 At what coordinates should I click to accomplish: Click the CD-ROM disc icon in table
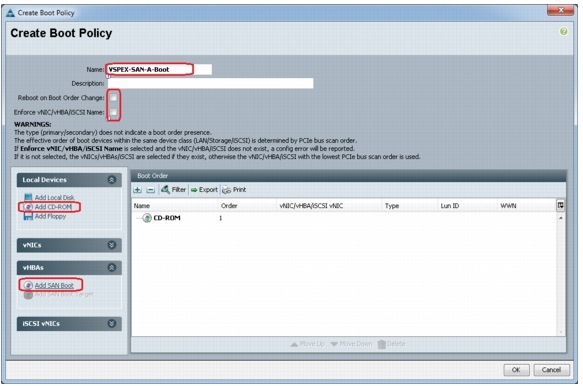point(147,218)
